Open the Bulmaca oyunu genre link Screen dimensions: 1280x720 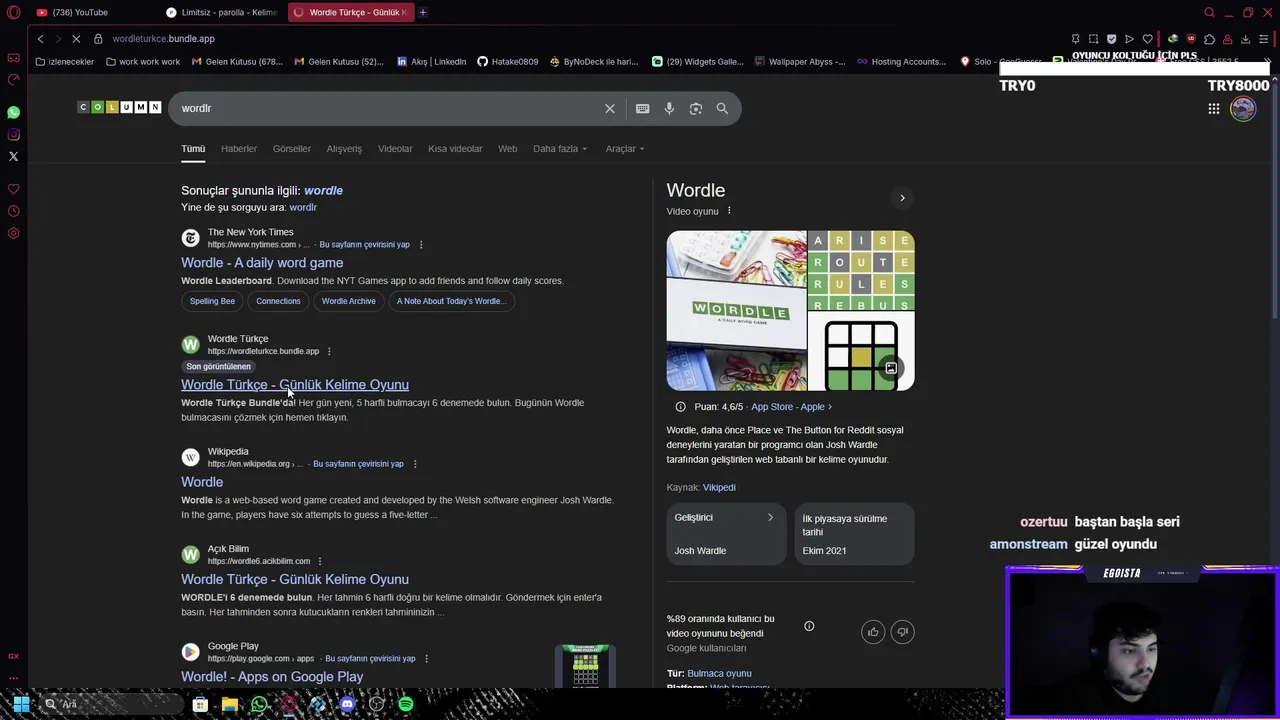(719, 673)
